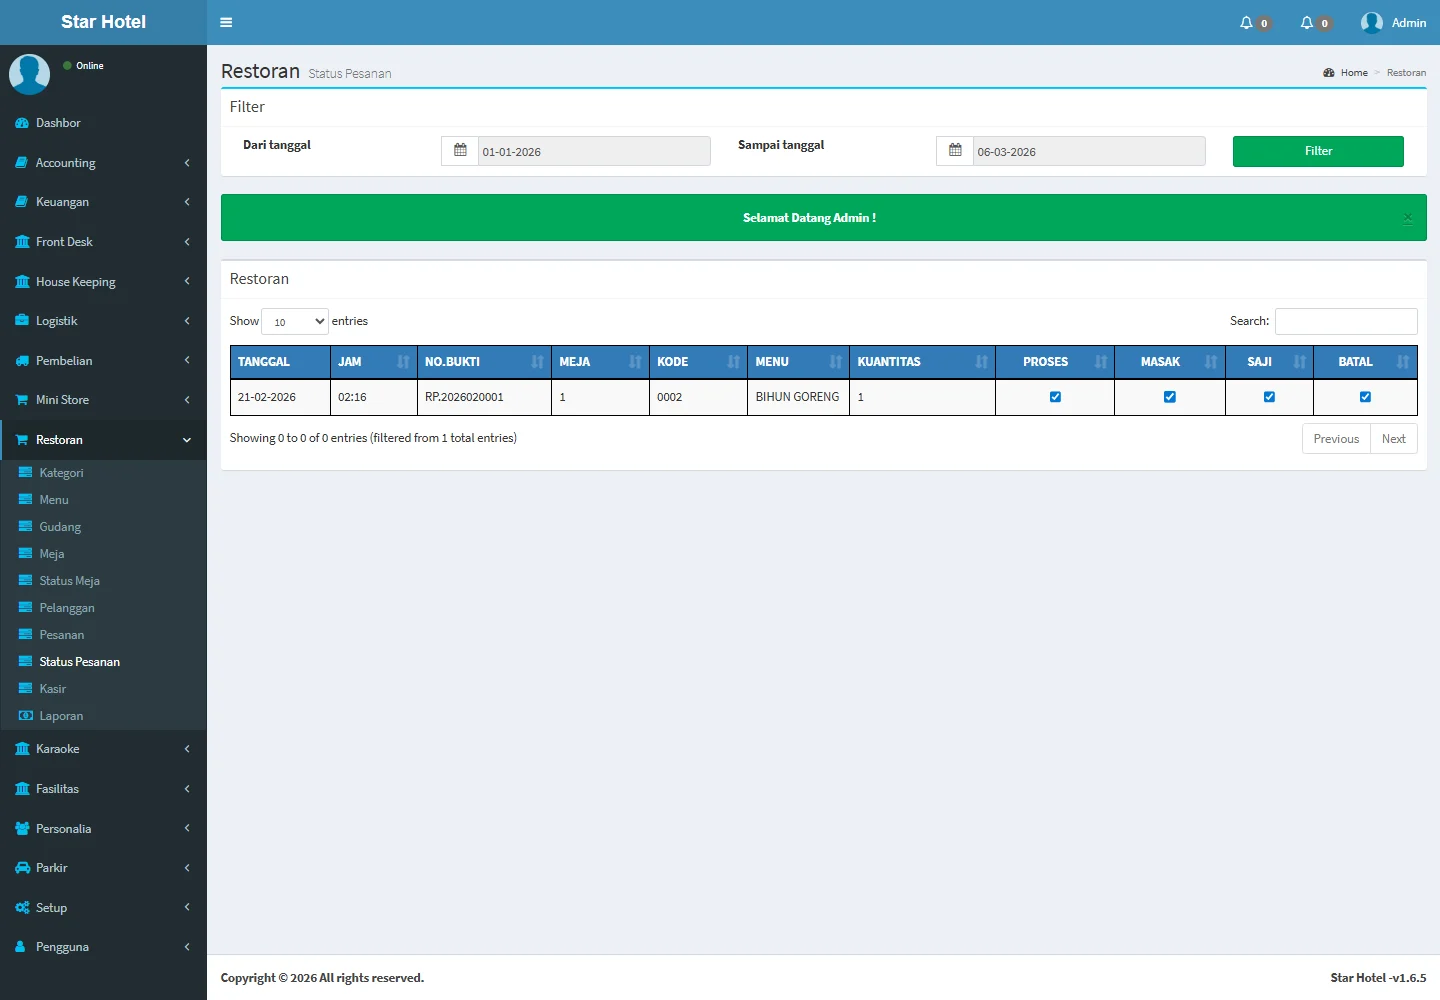Open the first notification bell icon
The height and width of the screenshot is (1000, 1440).
(x=1246, y=23)
